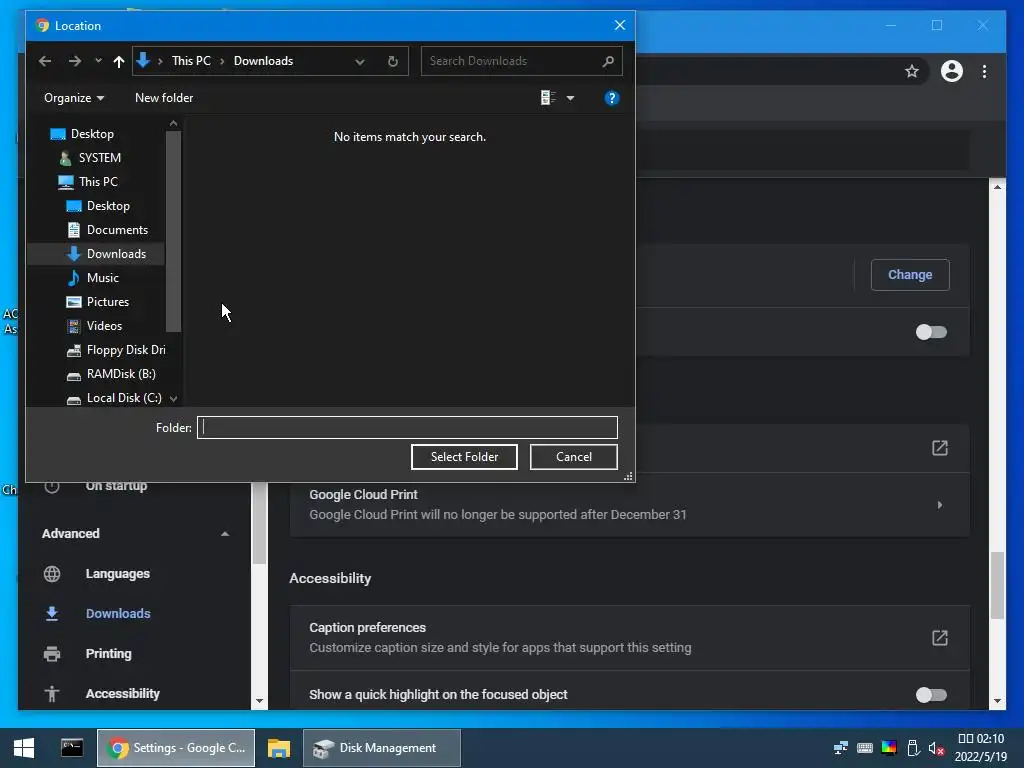Open the Organize menu
1024x768 pixels.
coord(74,98)
